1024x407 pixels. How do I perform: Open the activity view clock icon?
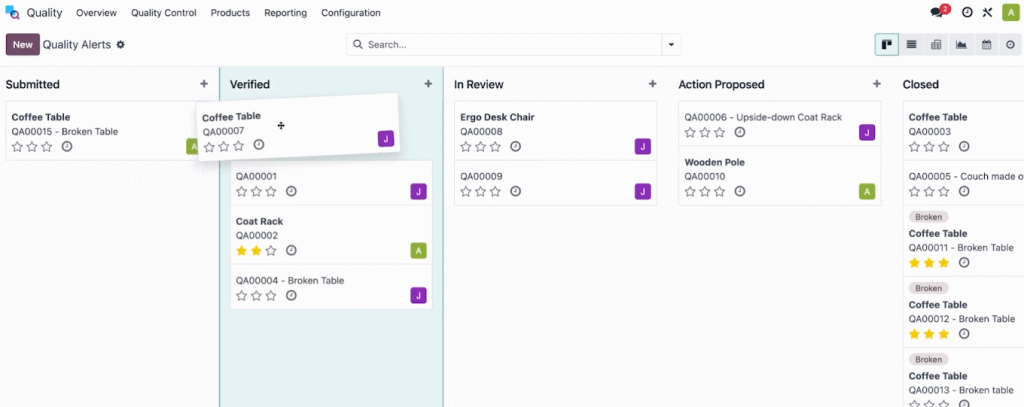(x=1010, y=44)
